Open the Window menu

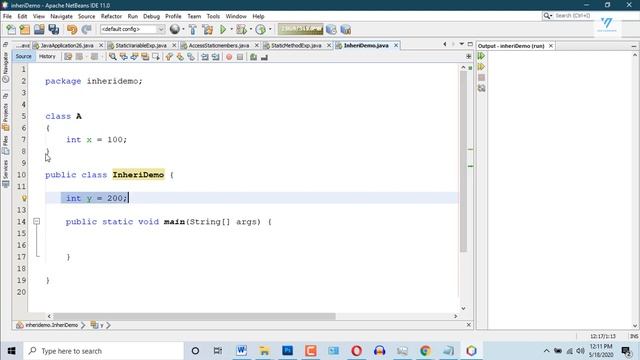pos(236,16)
